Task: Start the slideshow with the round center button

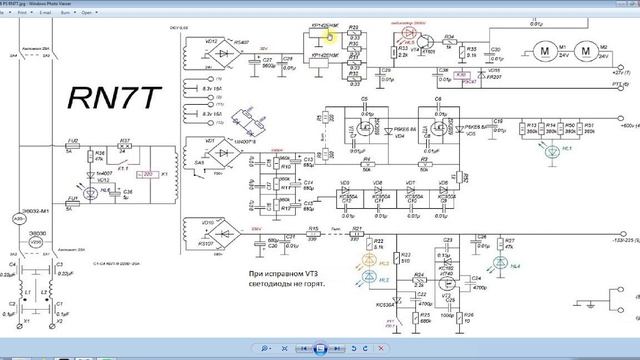Action: [x=320, y=349]
